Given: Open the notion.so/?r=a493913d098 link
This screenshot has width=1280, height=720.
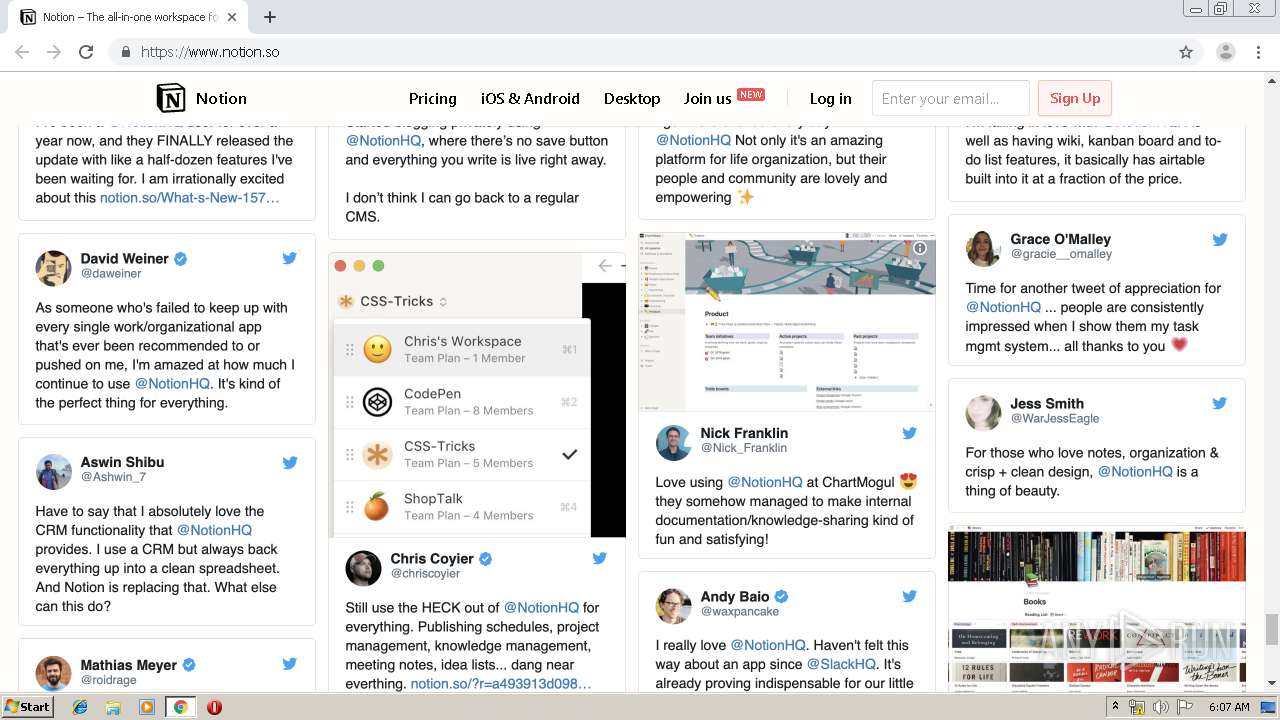Looking at the screenshot, I should 501,684.
